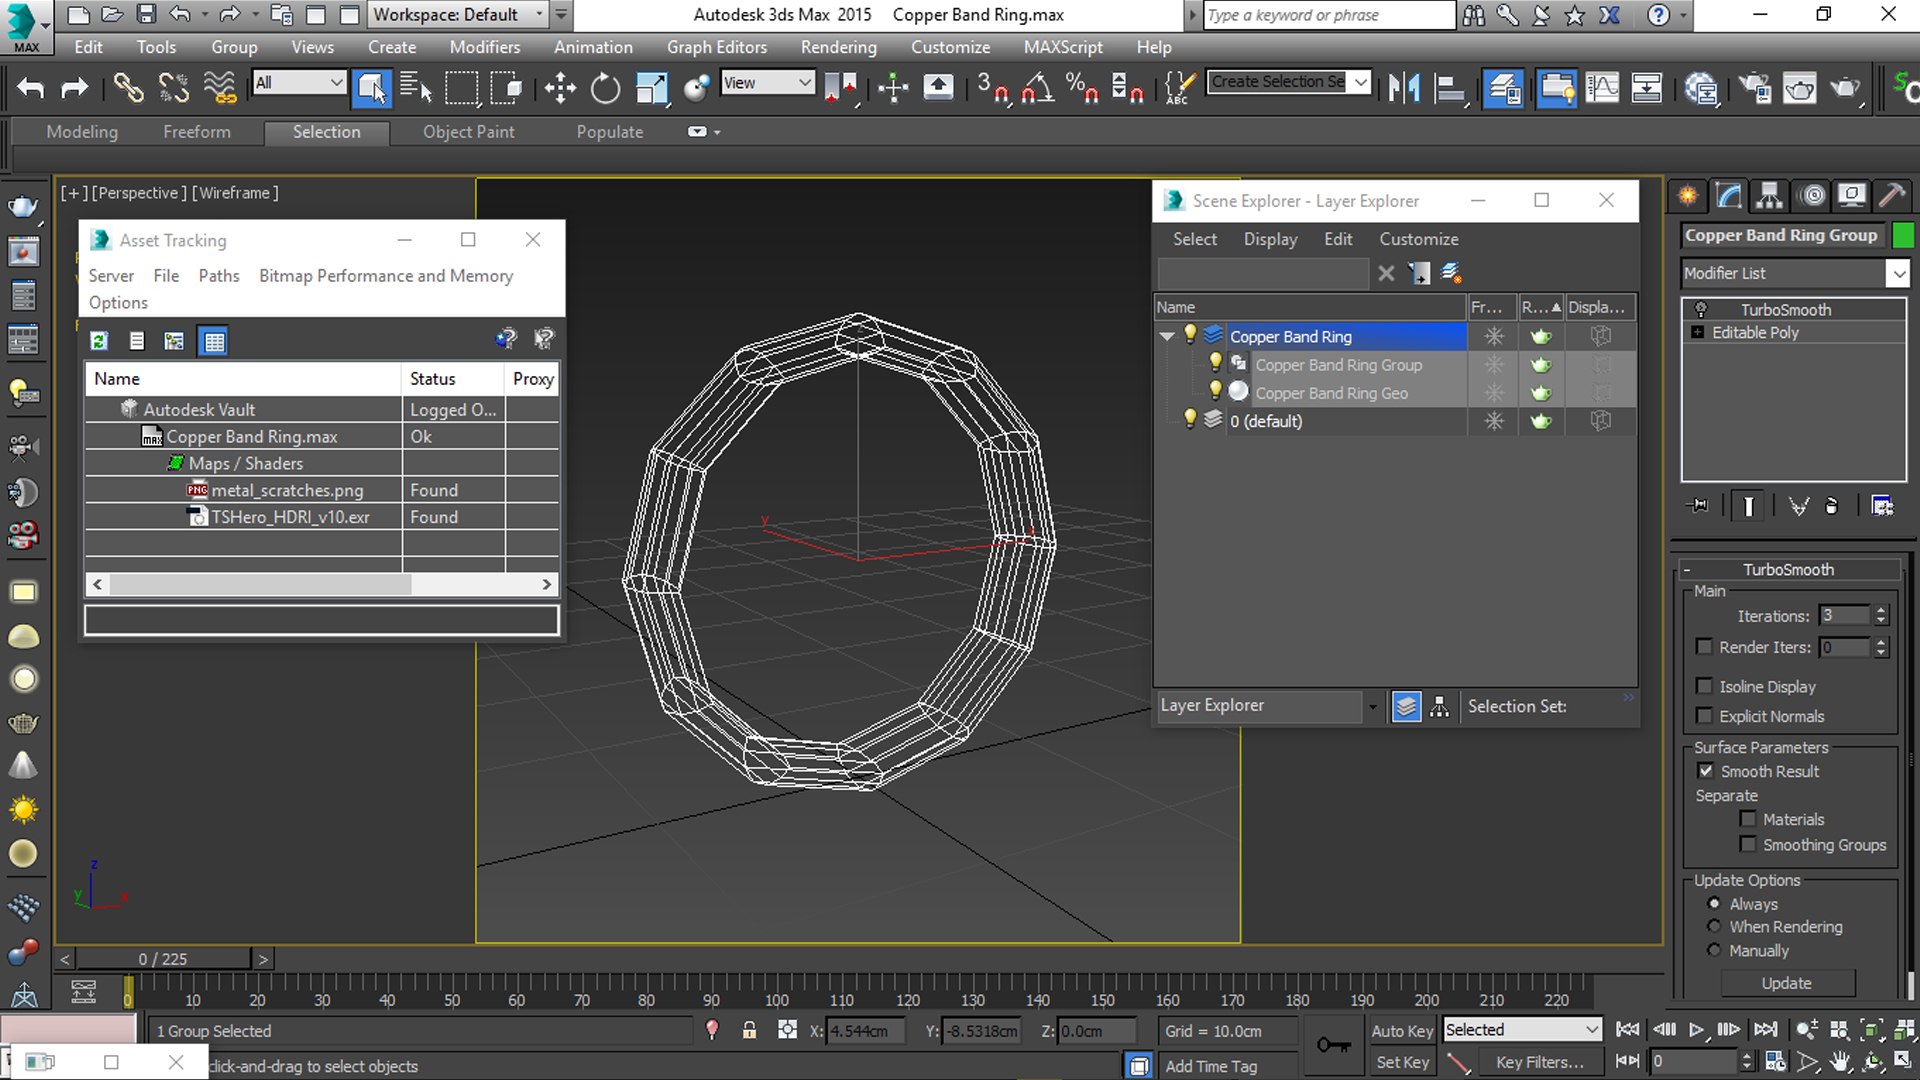1920x1080 pixels.
Task: Switch to the Freeform ribbon tab
Action: pos(197,132)
